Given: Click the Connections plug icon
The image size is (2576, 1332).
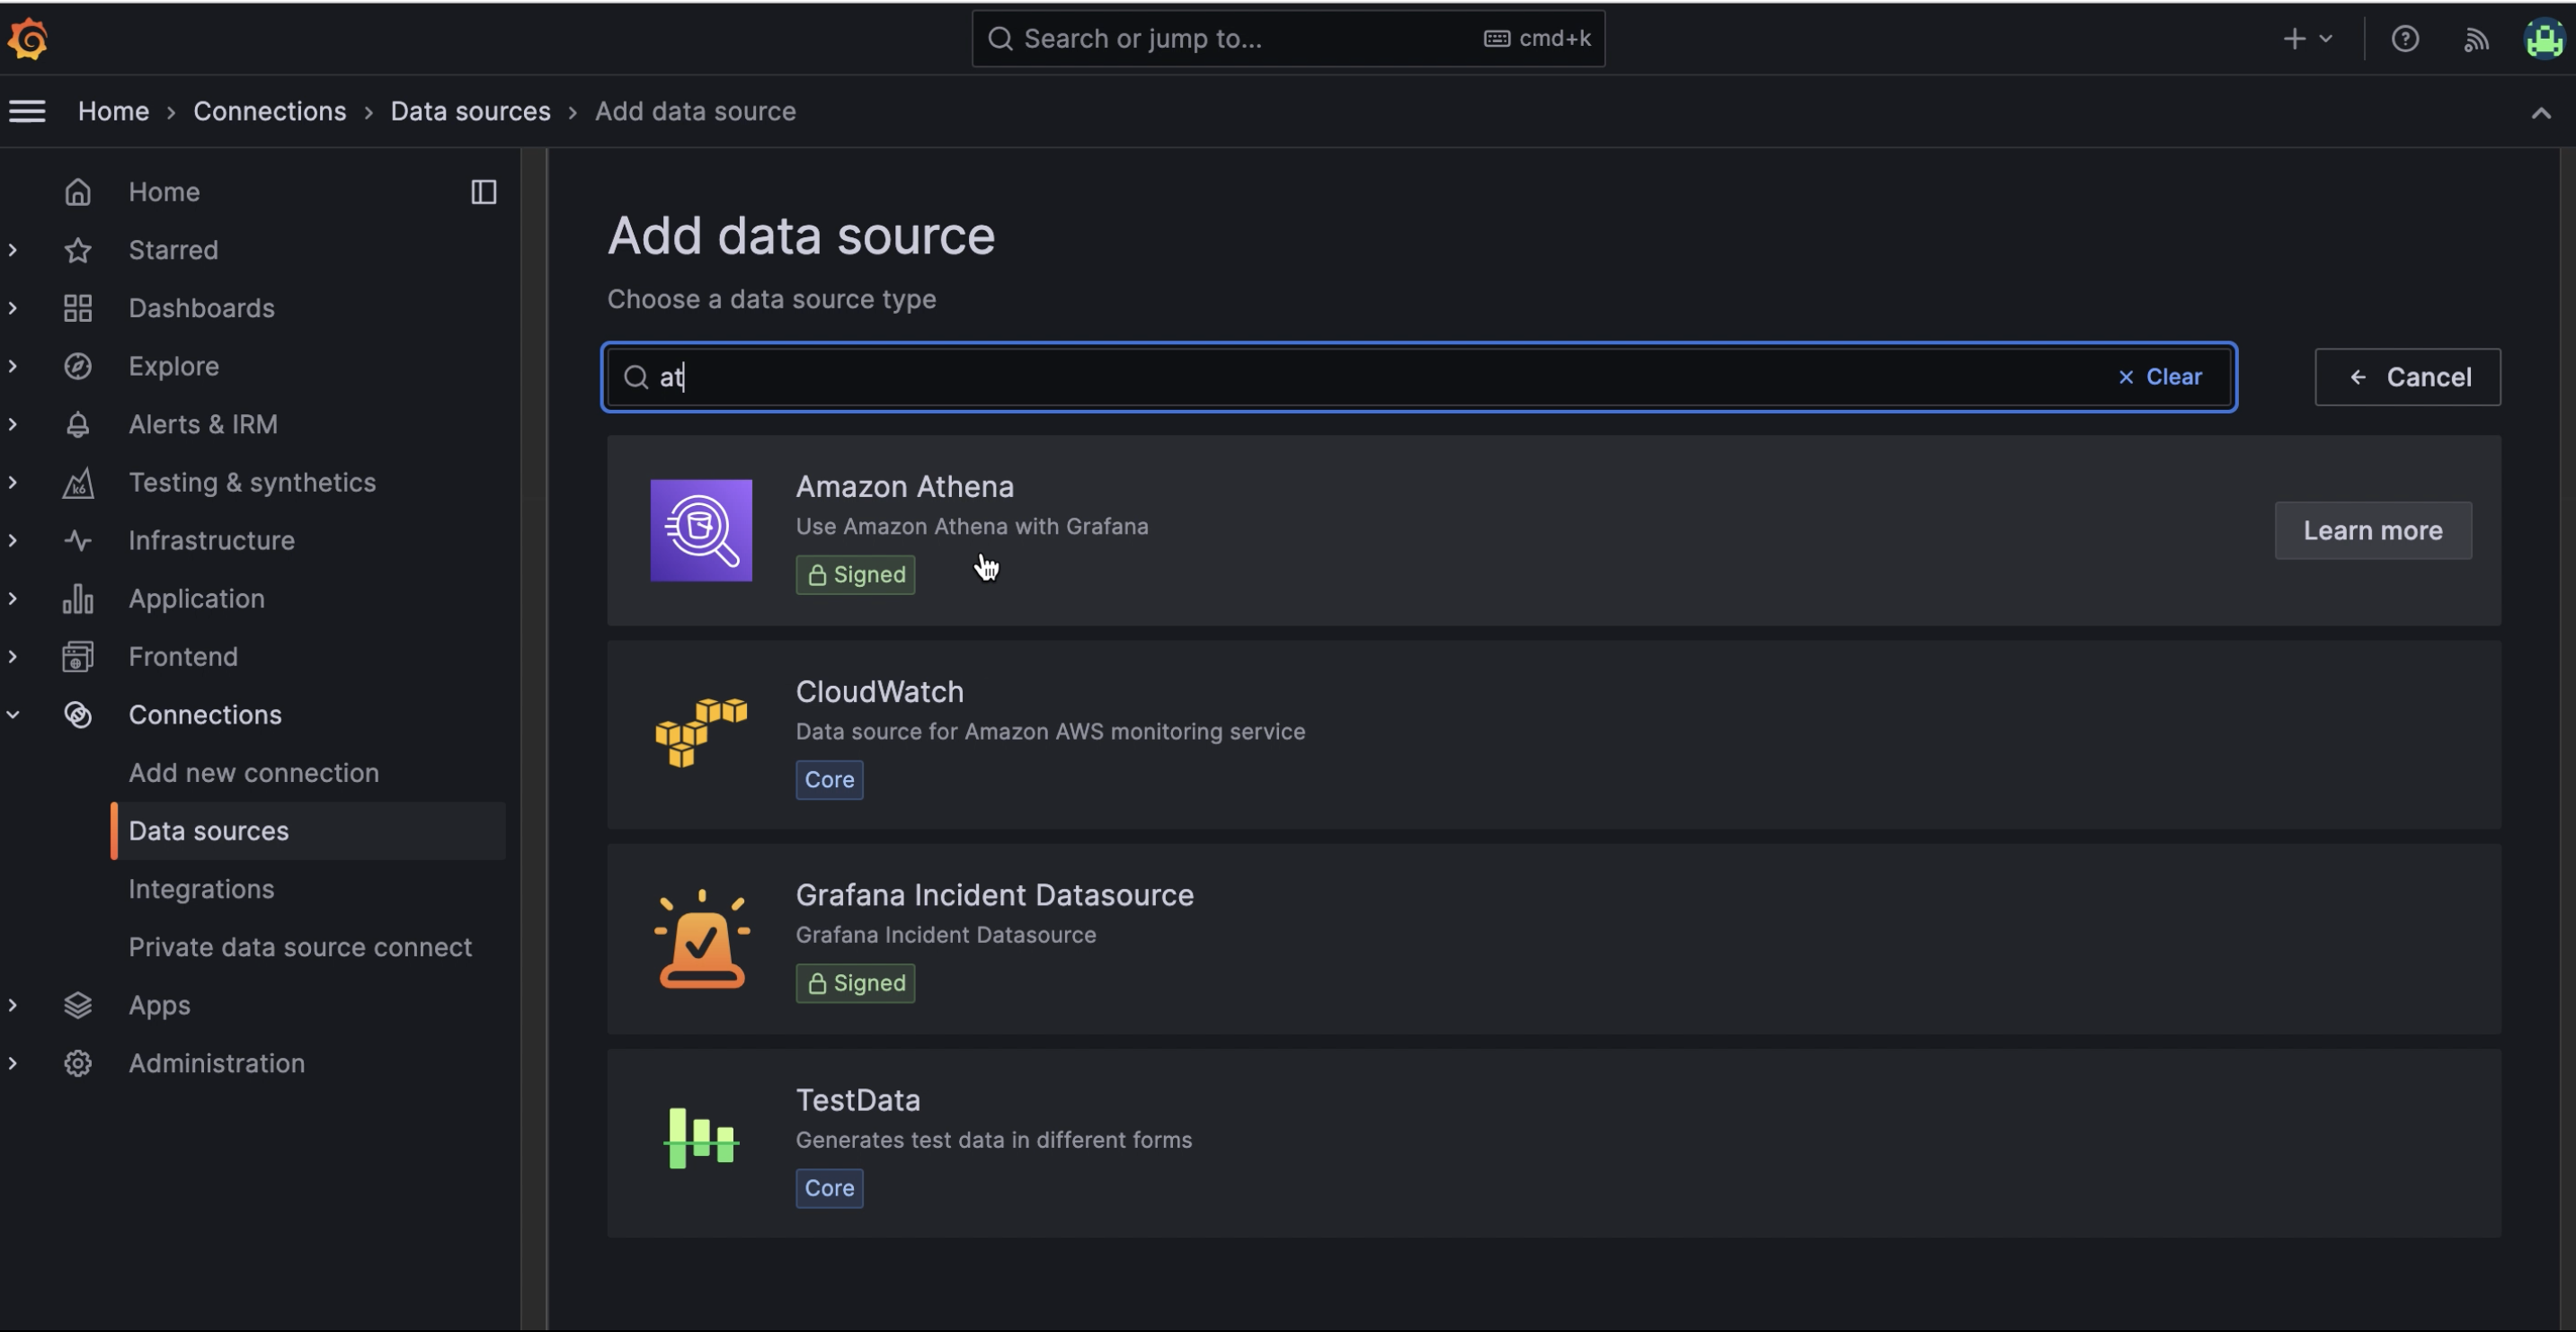Looking at the screenshot, I should coord(78,715).
